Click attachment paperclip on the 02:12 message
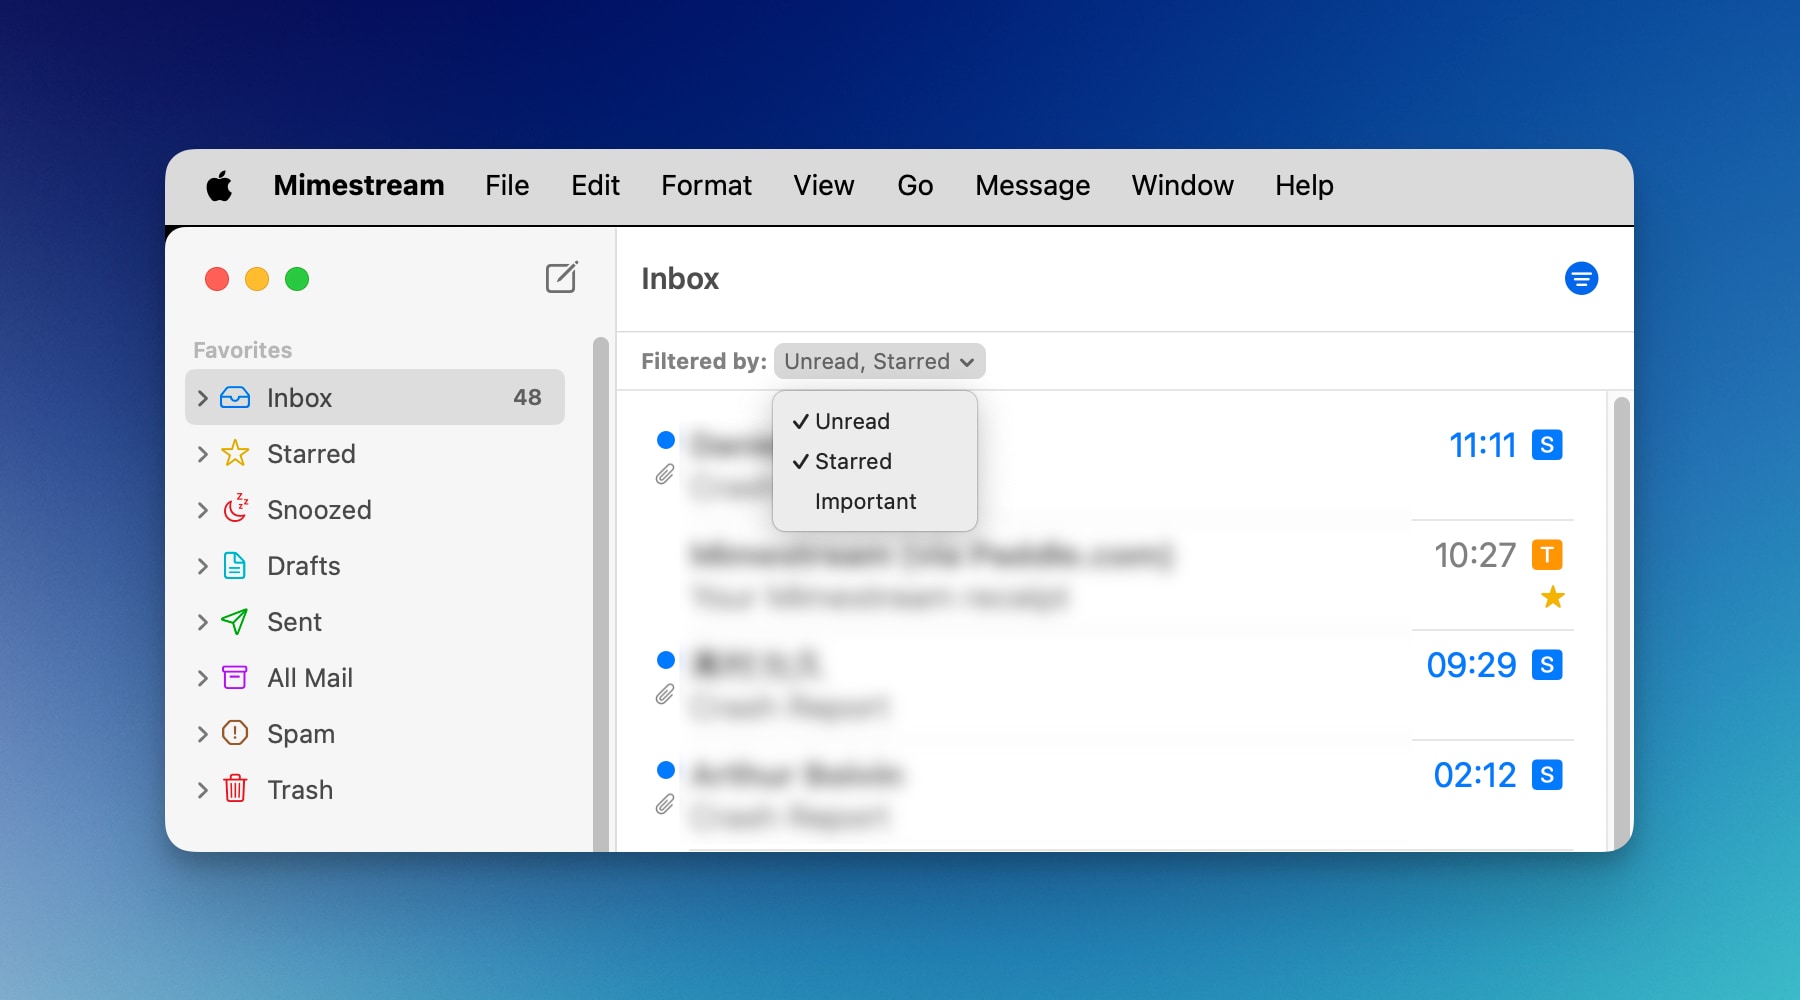 665,804
